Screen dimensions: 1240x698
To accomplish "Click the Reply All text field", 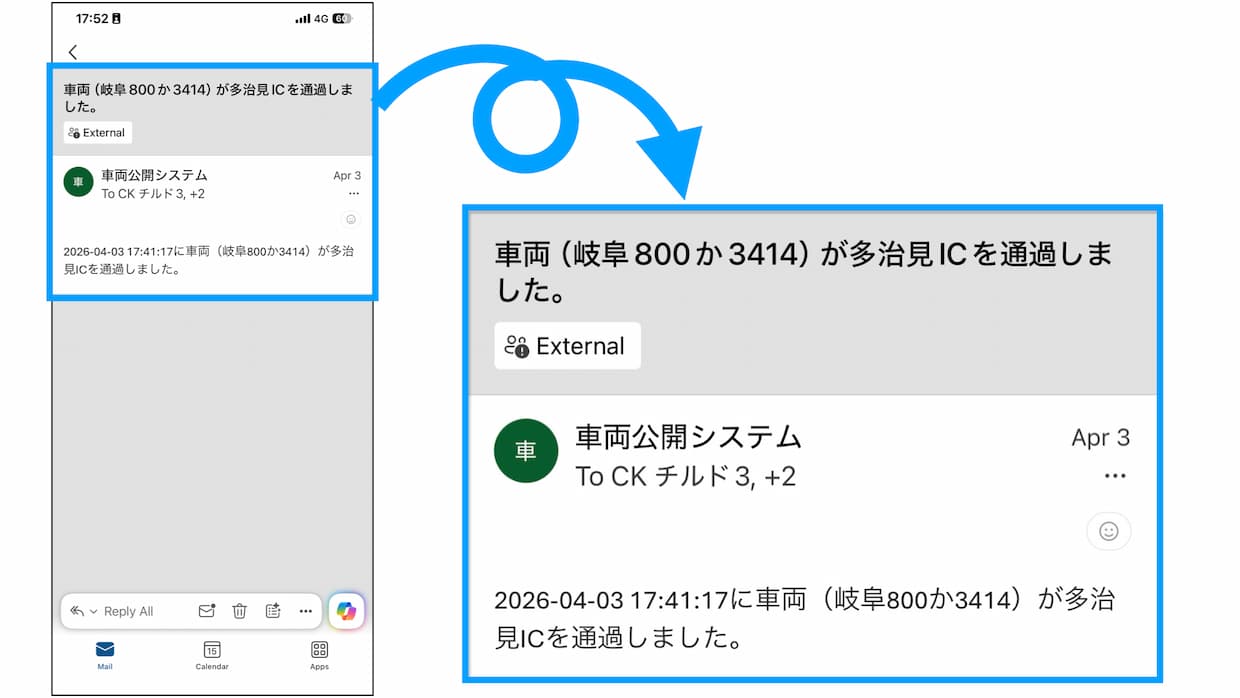I will pyautogui.click(x=129, y=611).
